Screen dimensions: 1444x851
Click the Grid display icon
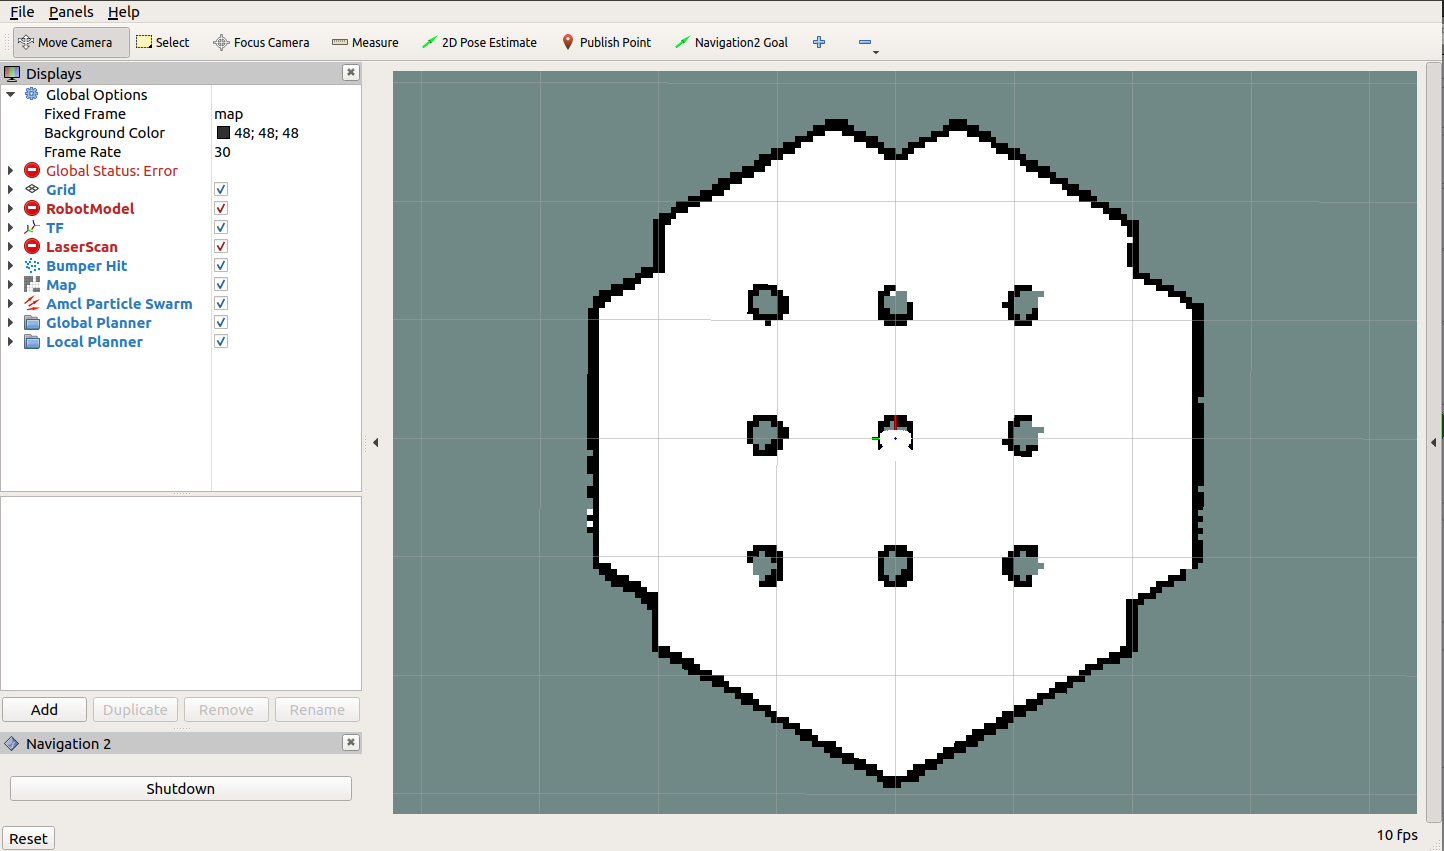tap(32, 189)
